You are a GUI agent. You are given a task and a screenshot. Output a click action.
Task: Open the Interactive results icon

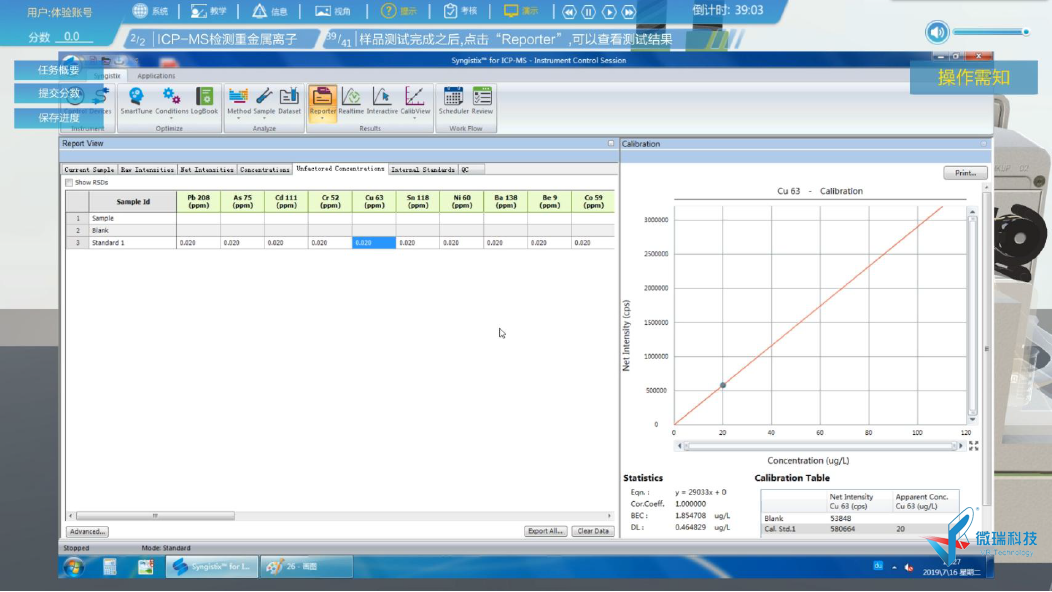(x=382, y=101)
